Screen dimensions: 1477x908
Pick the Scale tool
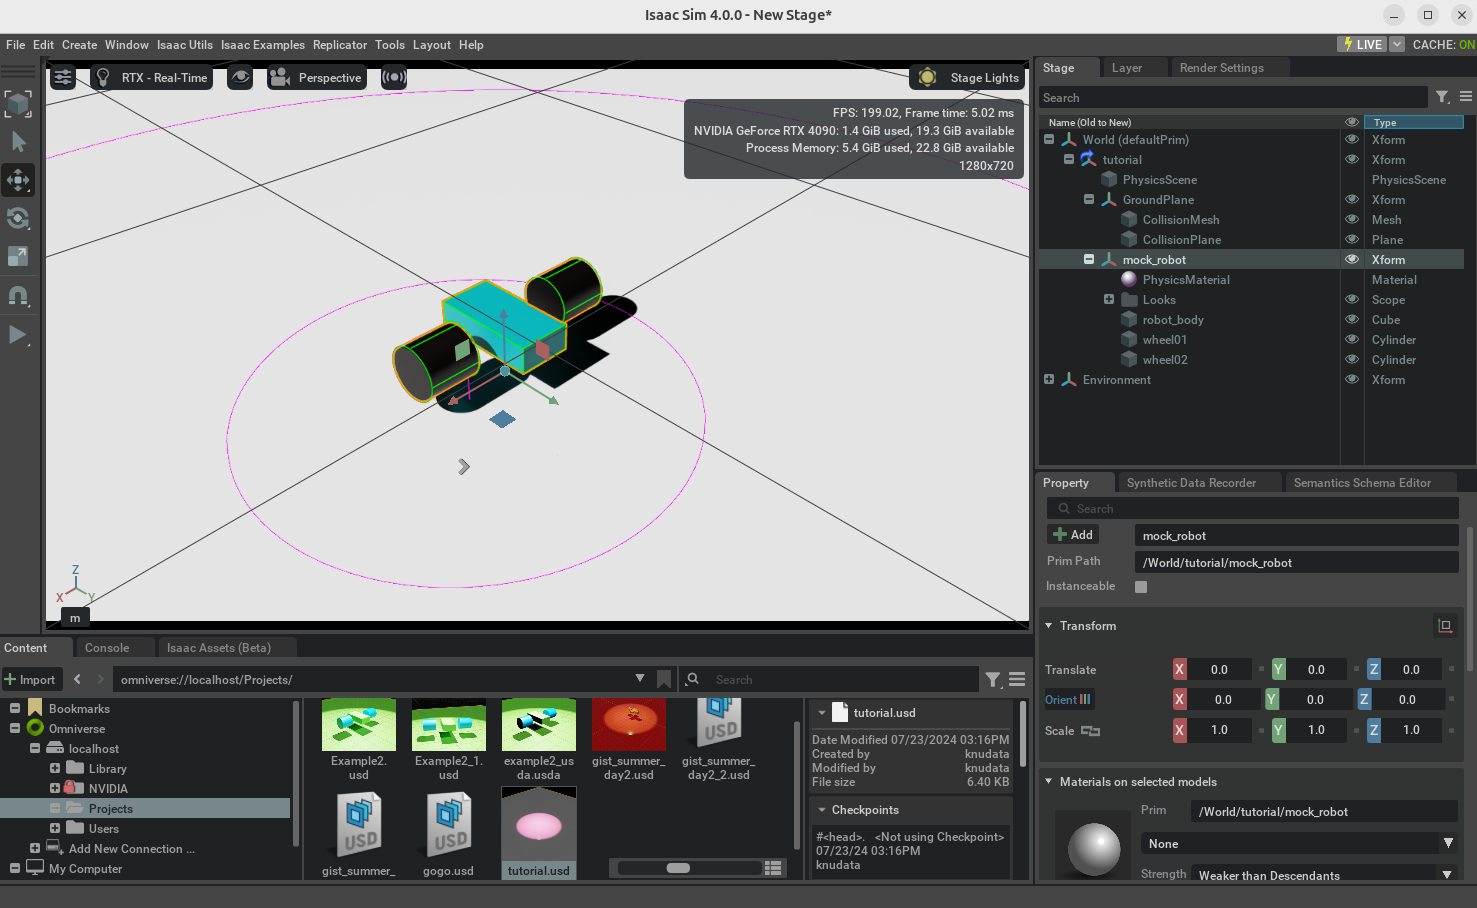click(18, 256)
